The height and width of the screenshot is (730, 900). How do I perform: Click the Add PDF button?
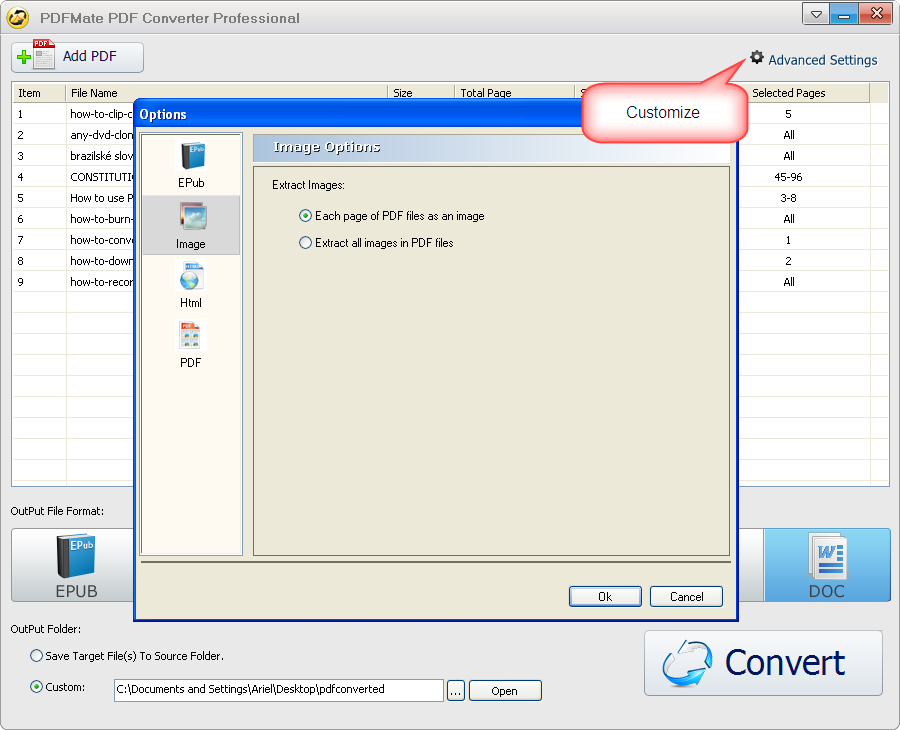(x=77, y=57)
